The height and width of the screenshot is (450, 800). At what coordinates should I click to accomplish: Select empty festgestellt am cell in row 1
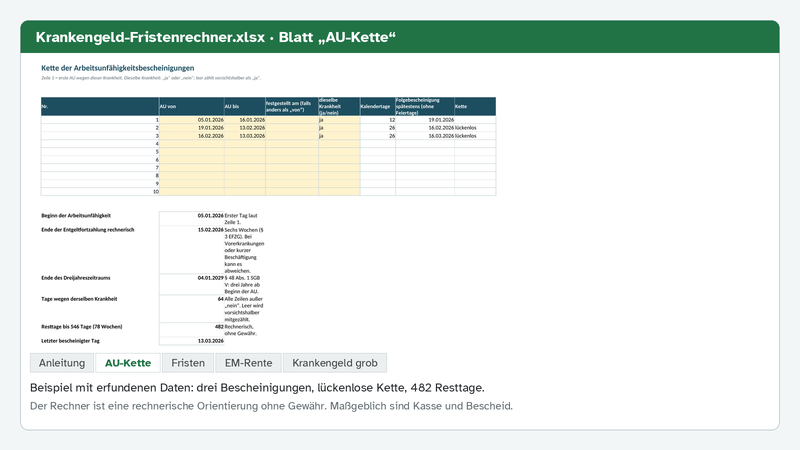coord(292,120)
